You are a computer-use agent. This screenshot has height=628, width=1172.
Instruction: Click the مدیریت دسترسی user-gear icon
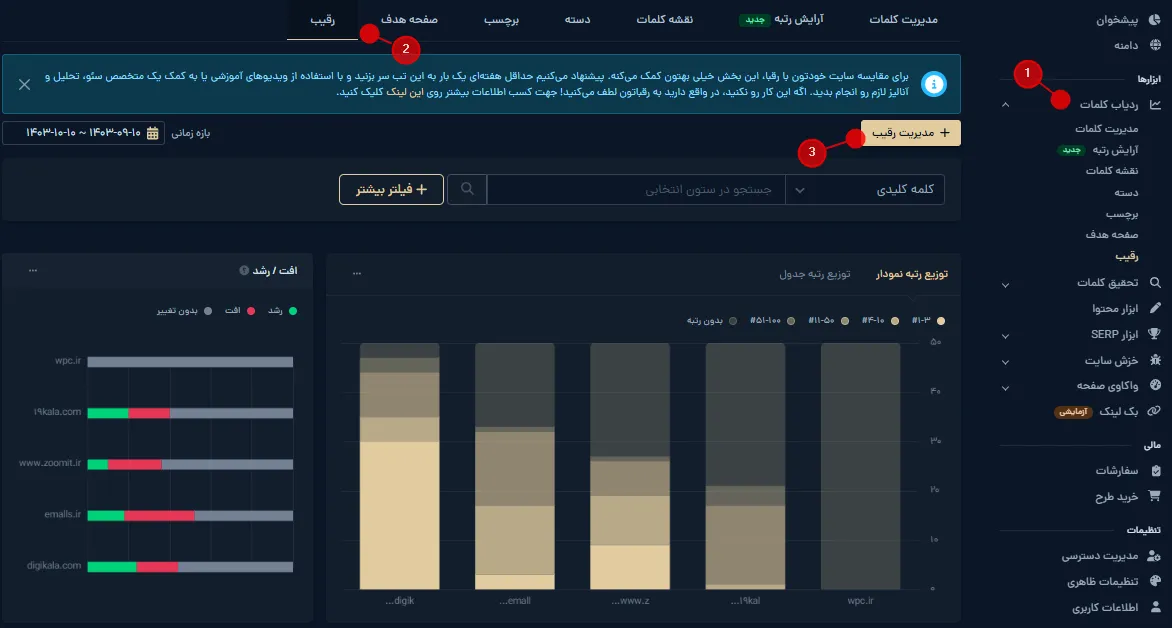coord(1155,555)
